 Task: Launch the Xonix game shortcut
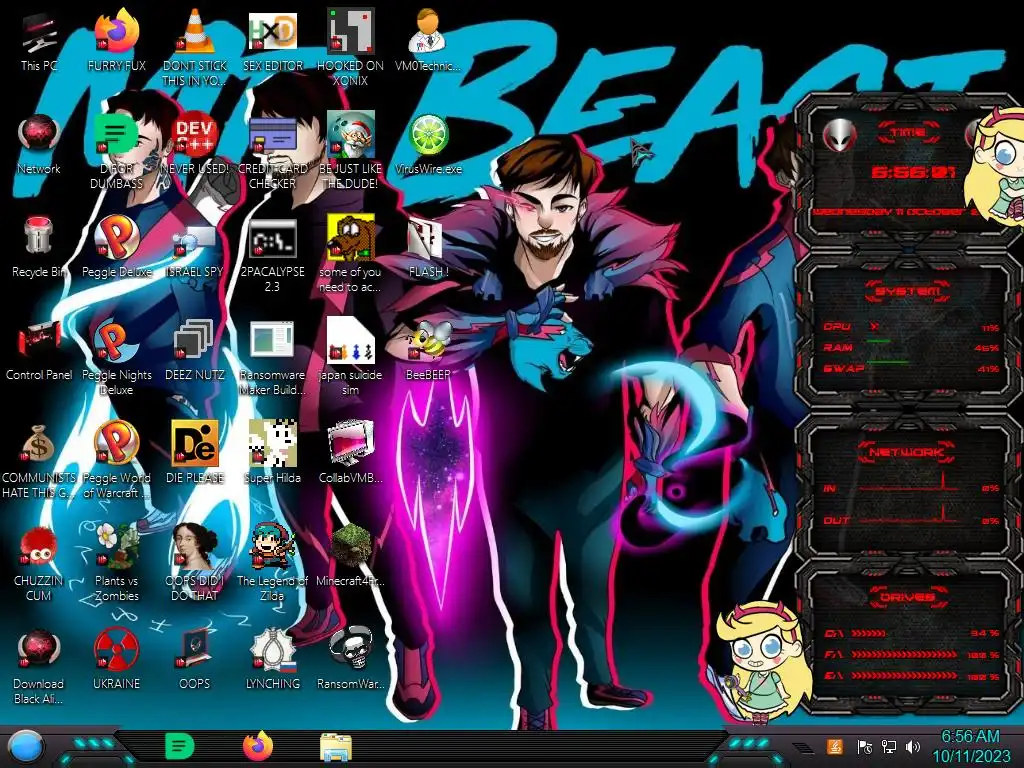[350, 47]
